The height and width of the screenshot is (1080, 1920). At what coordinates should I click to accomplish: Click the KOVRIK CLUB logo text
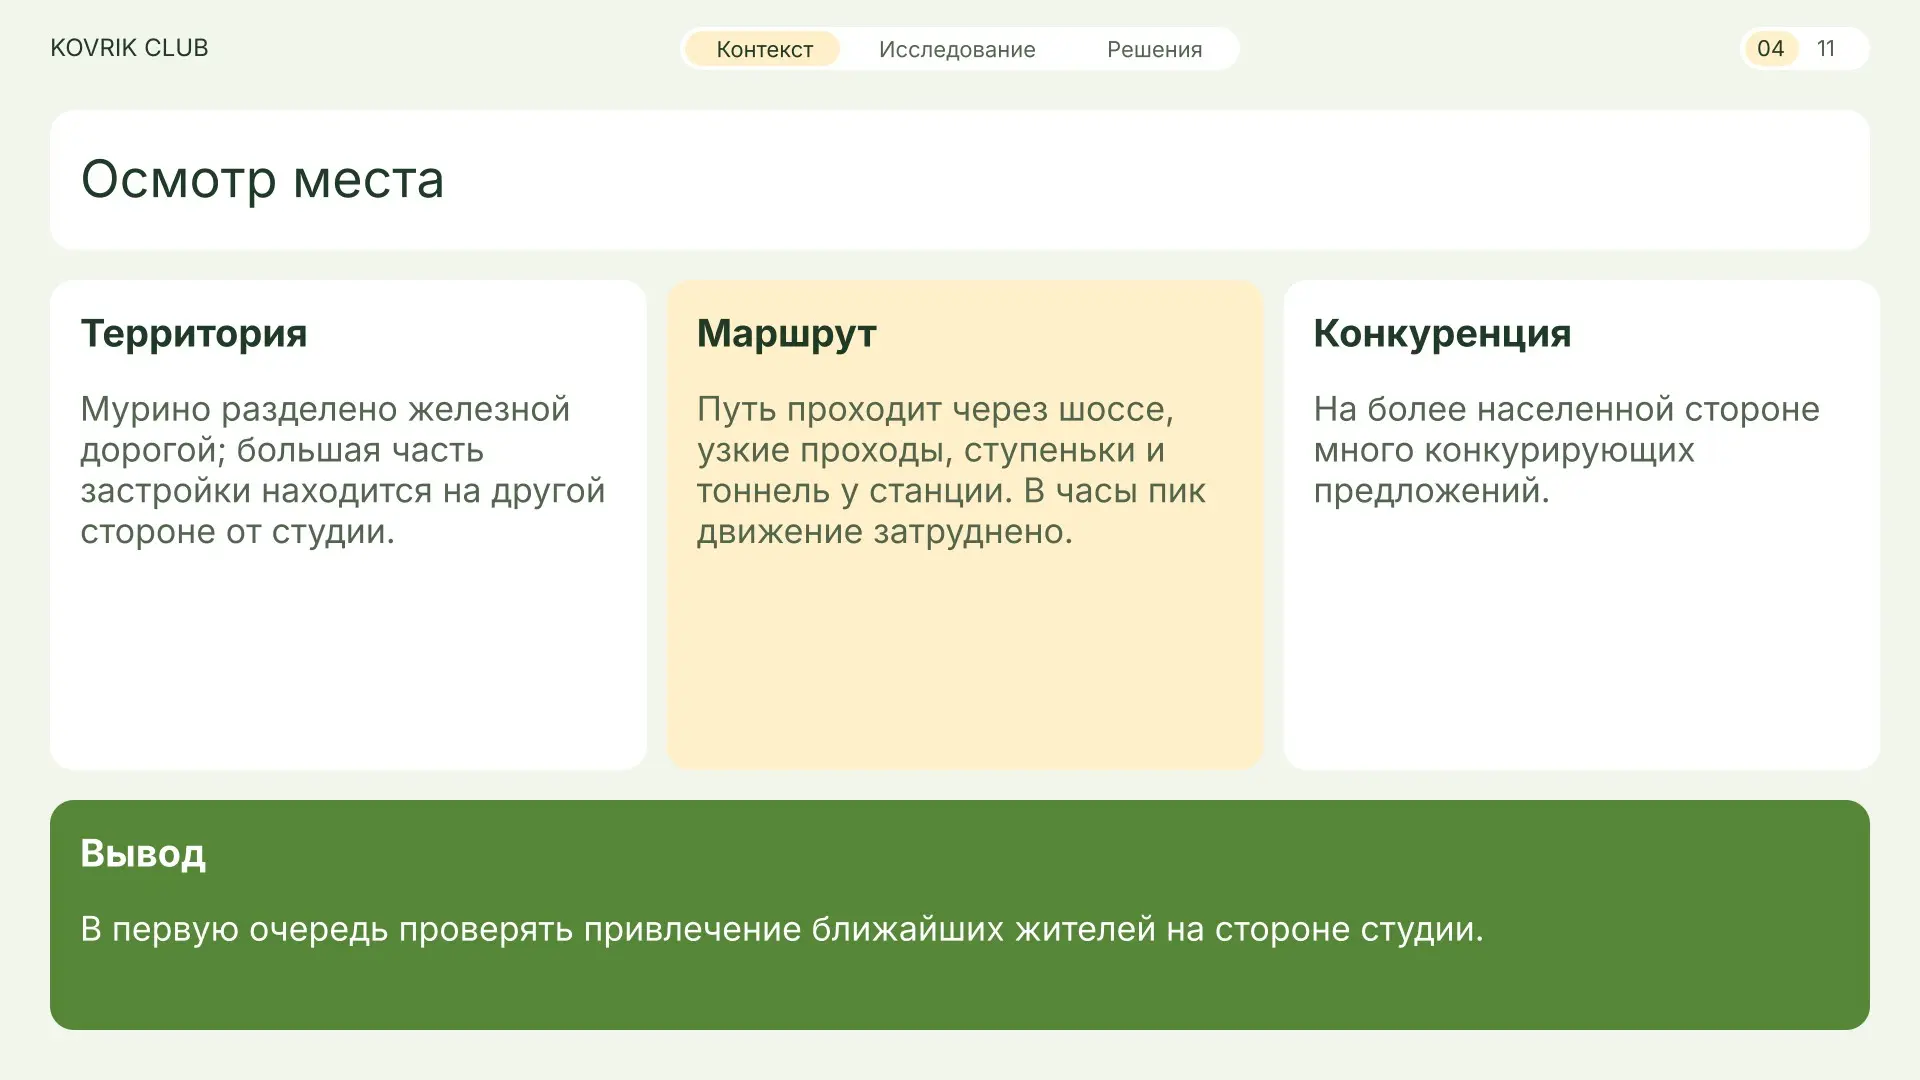[x=129, y=48]
